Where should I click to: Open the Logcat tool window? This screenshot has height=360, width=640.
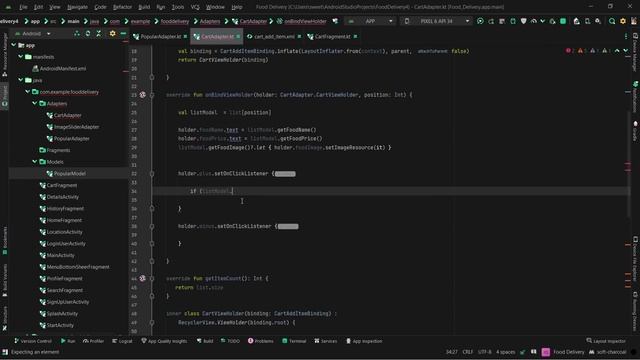122,341
